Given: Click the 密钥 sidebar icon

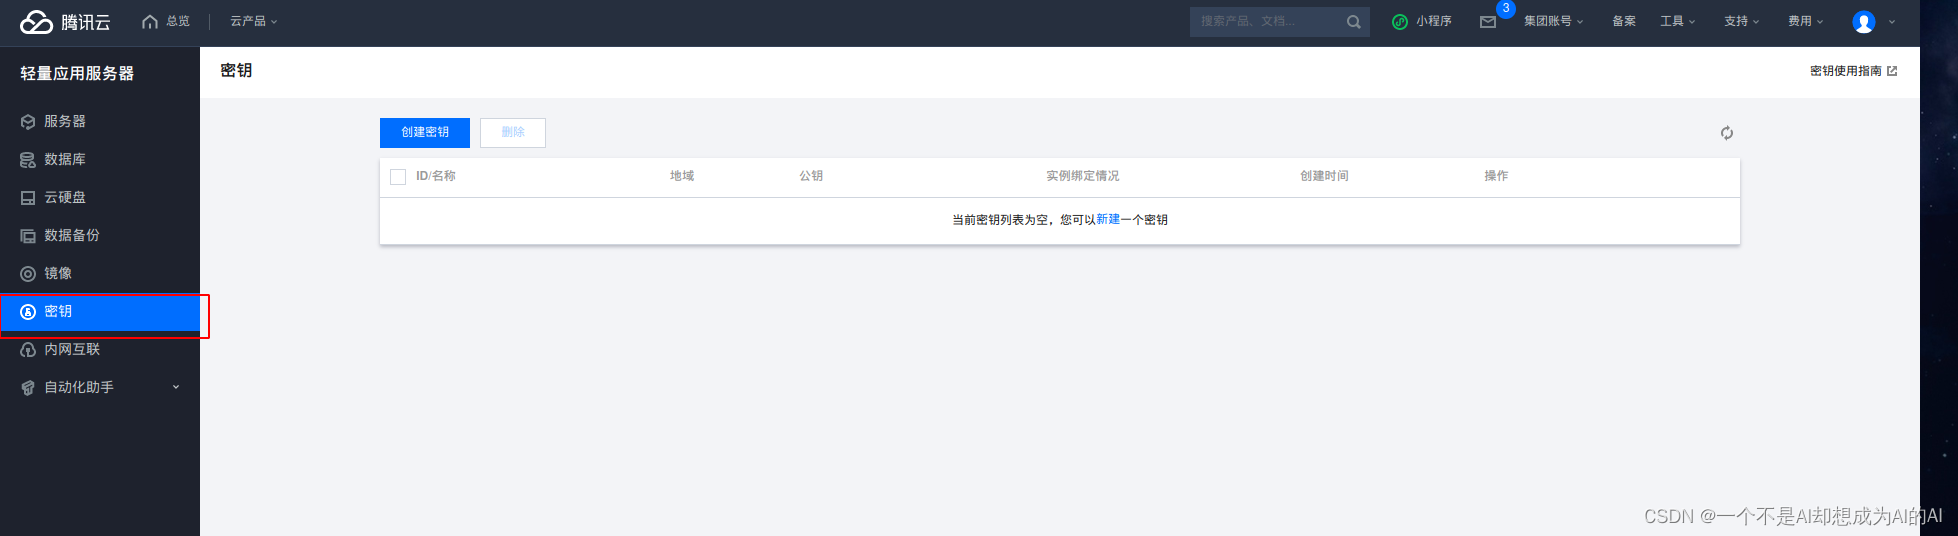Looking at the screenshot, I should (28, 312).
